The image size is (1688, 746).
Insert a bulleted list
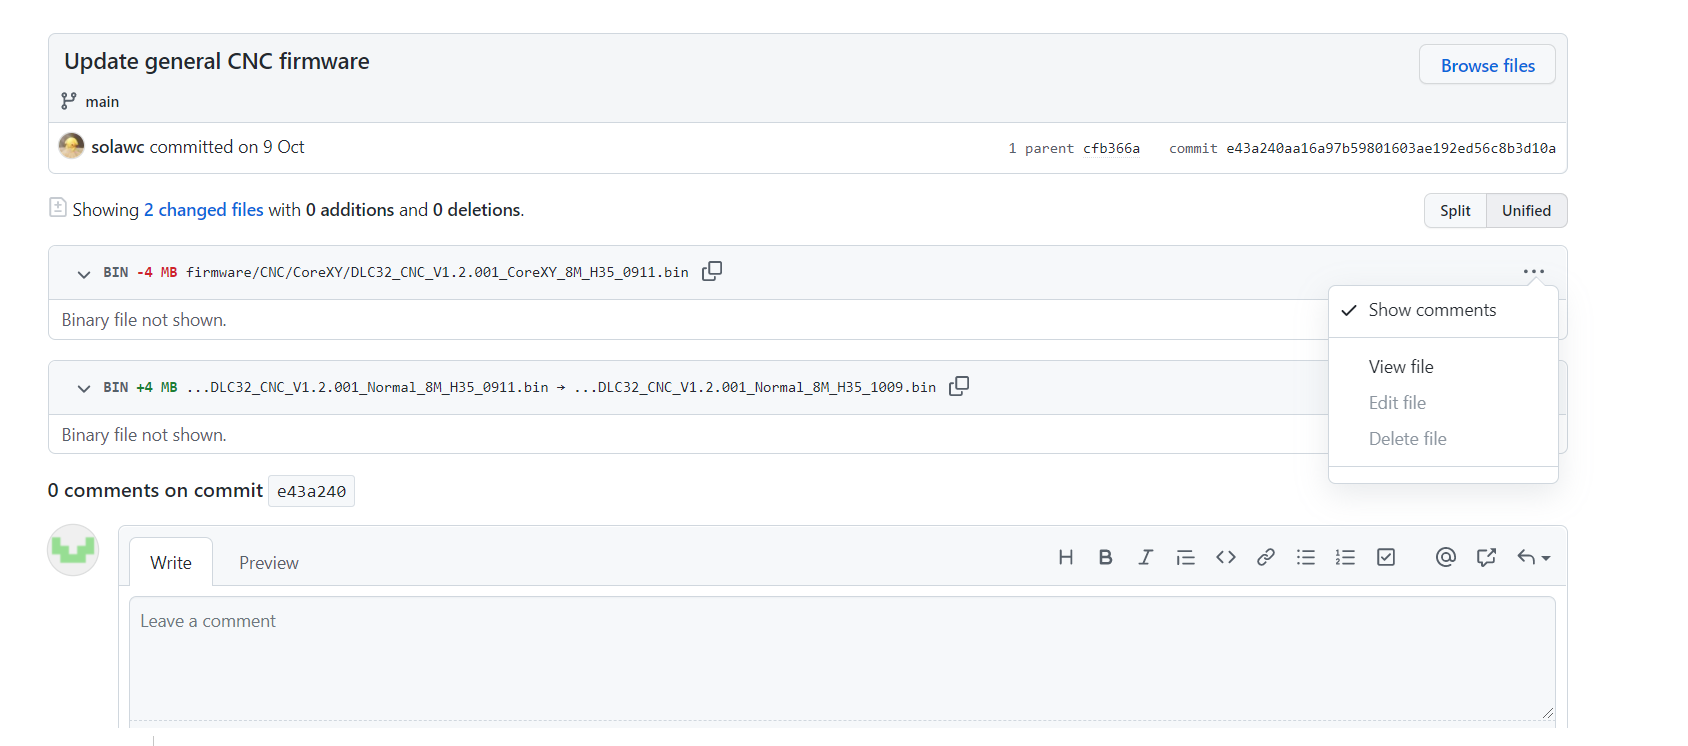(1305, 558)
